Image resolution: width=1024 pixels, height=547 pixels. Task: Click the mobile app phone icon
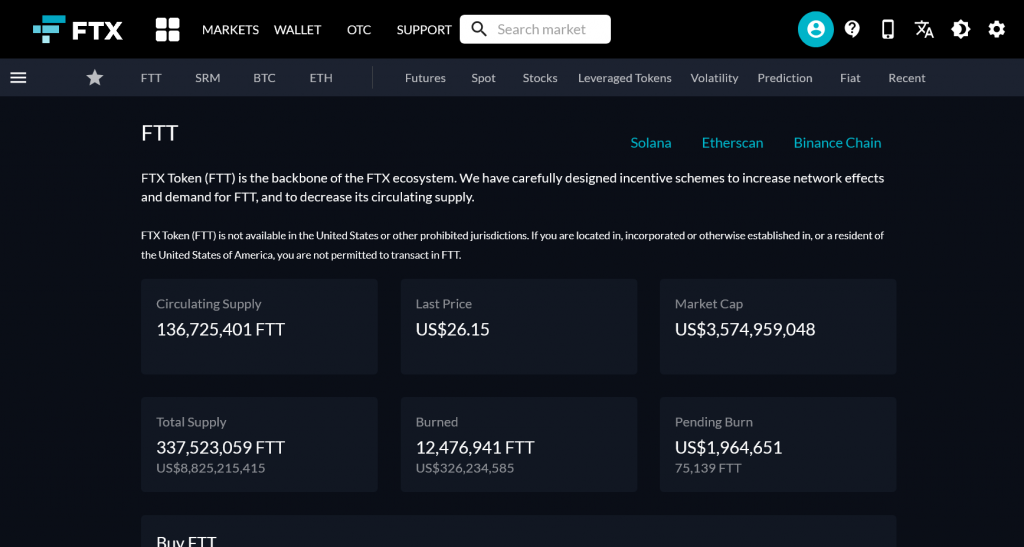888,29
